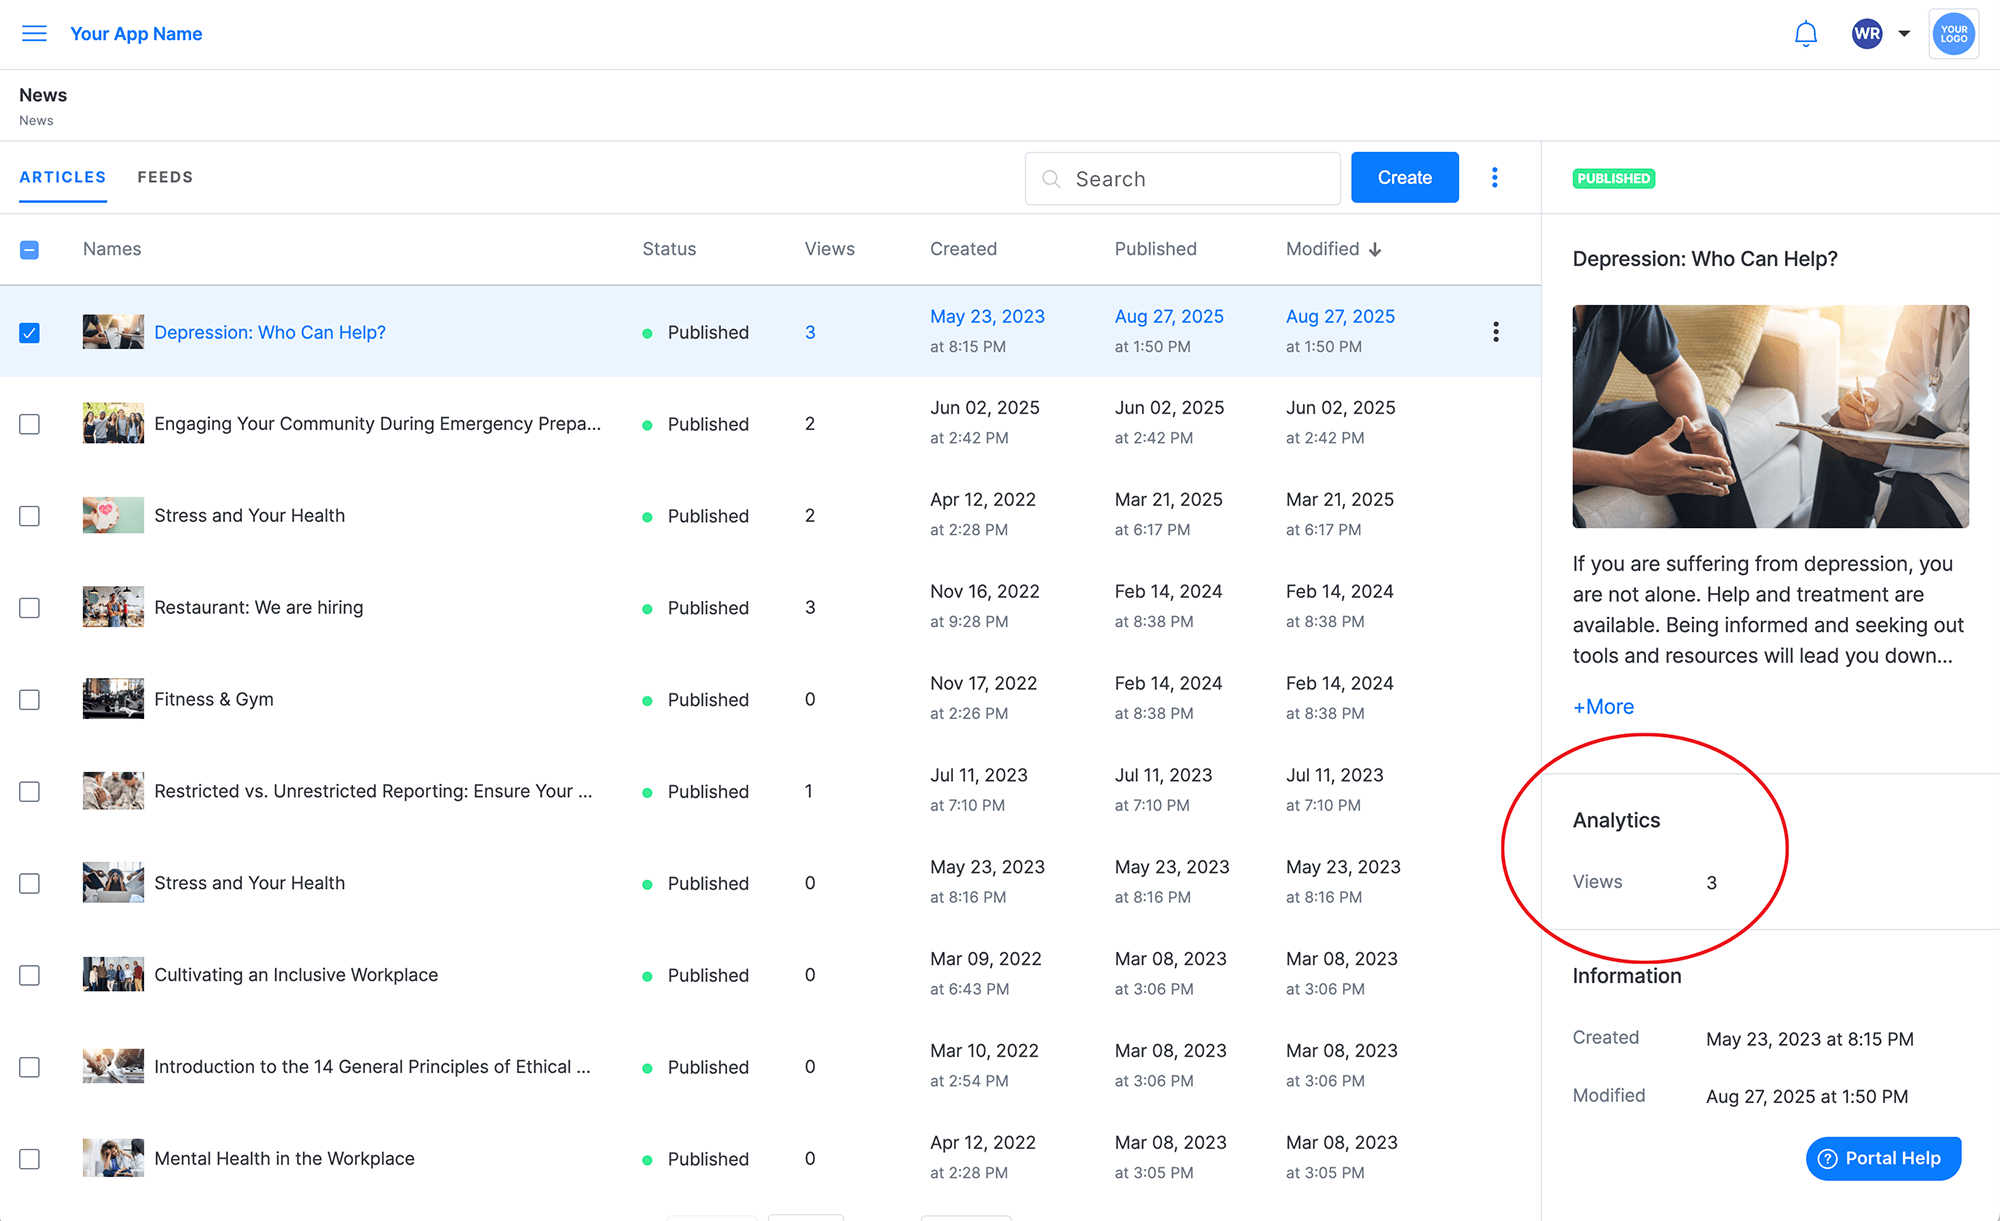Open the hamburger navigation menu
Screen dimensions: 2000x1221
(34, 34)
